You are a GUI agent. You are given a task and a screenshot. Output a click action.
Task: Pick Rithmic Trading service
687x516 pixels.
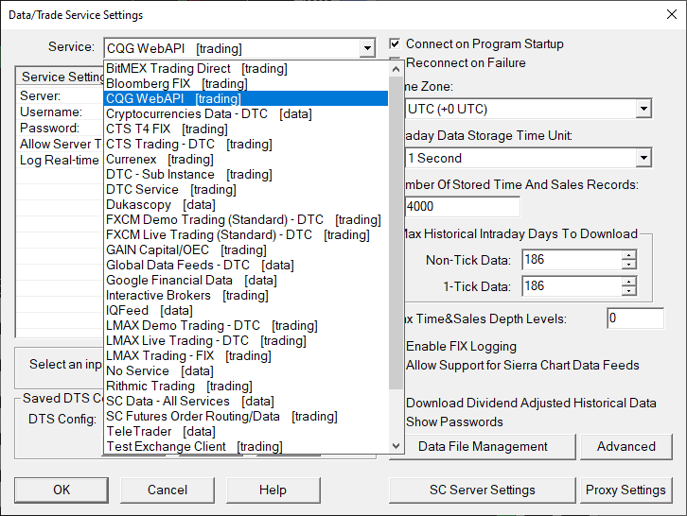click(x=246, y=386)
